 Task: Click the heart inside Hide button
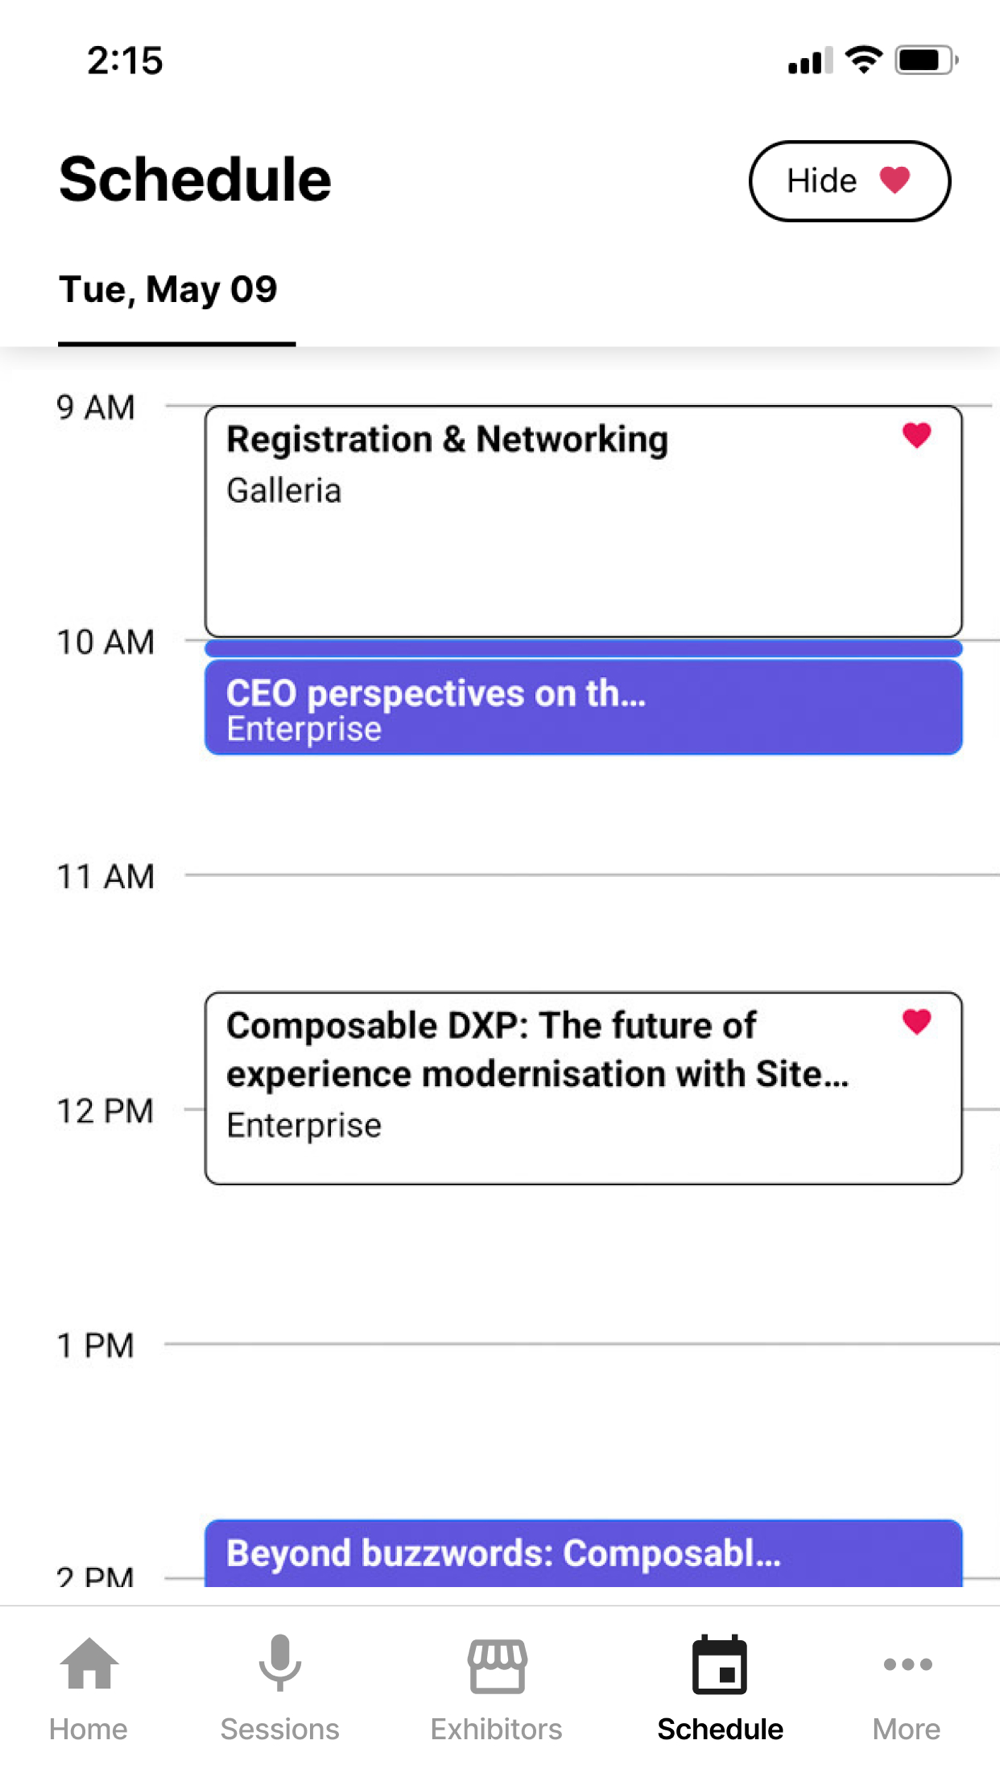895,180
